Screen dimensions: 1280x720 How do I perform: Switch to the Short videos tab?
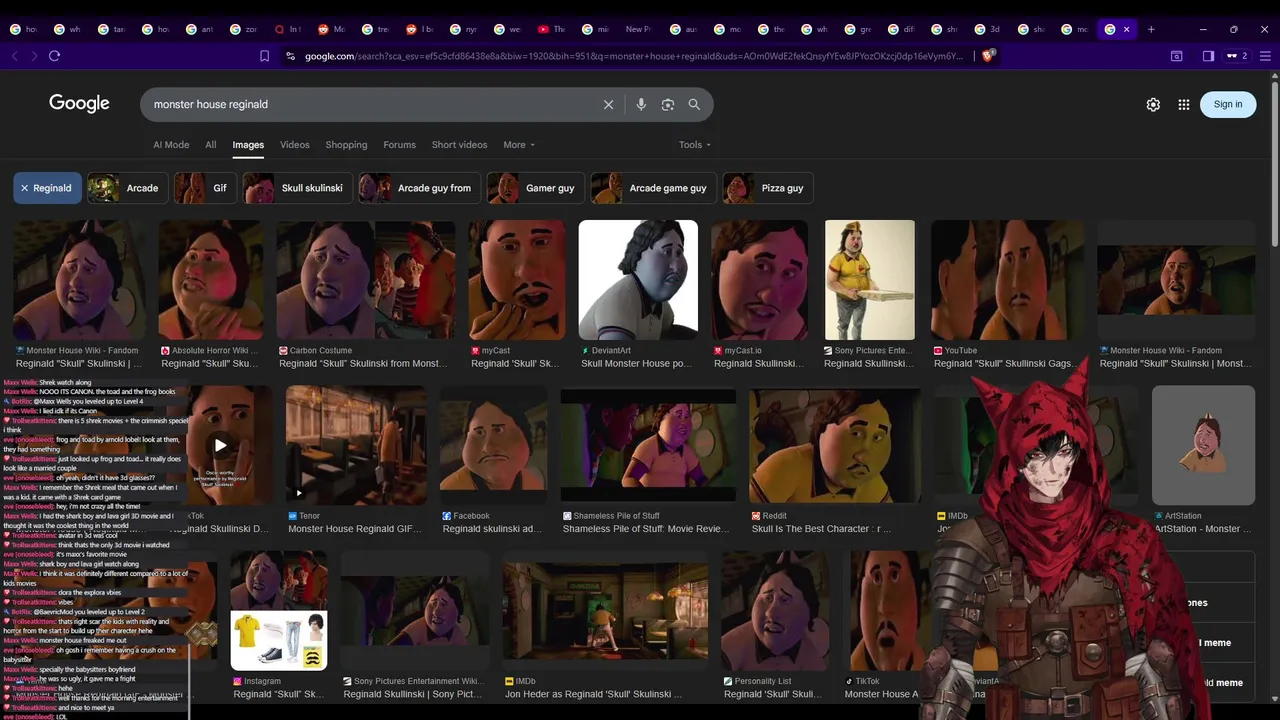pos(459,145)
